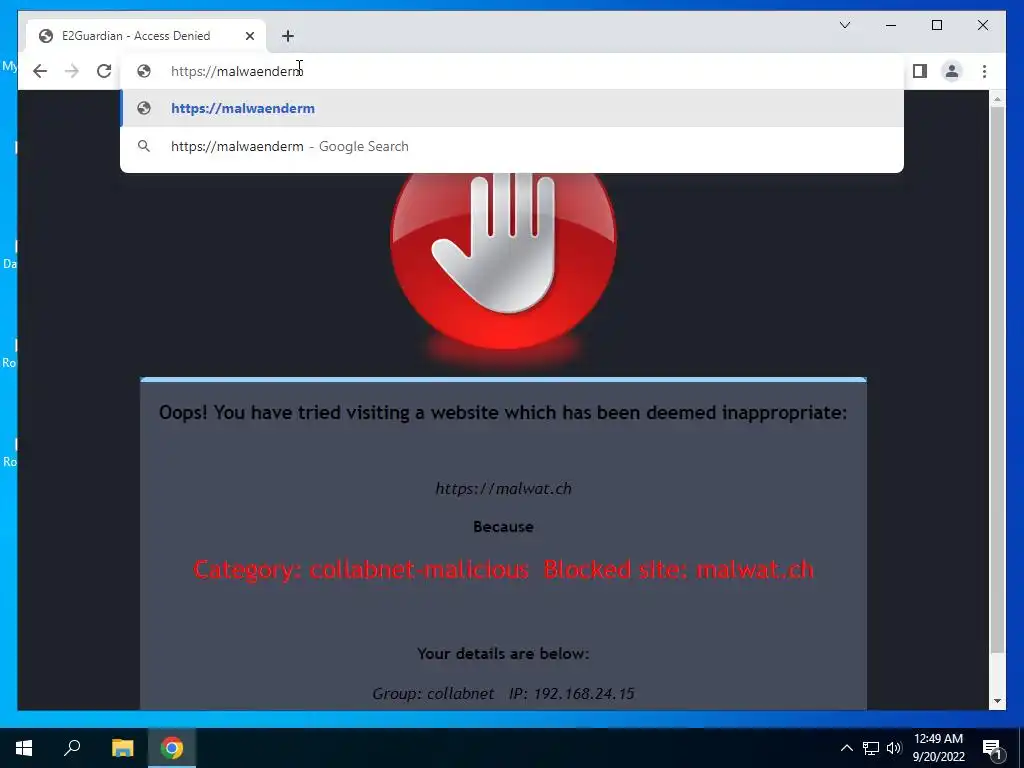Open the network status tray icon
Viewport: 1024px width, 768px height.
pyautogui.click(x=871, y=748)
